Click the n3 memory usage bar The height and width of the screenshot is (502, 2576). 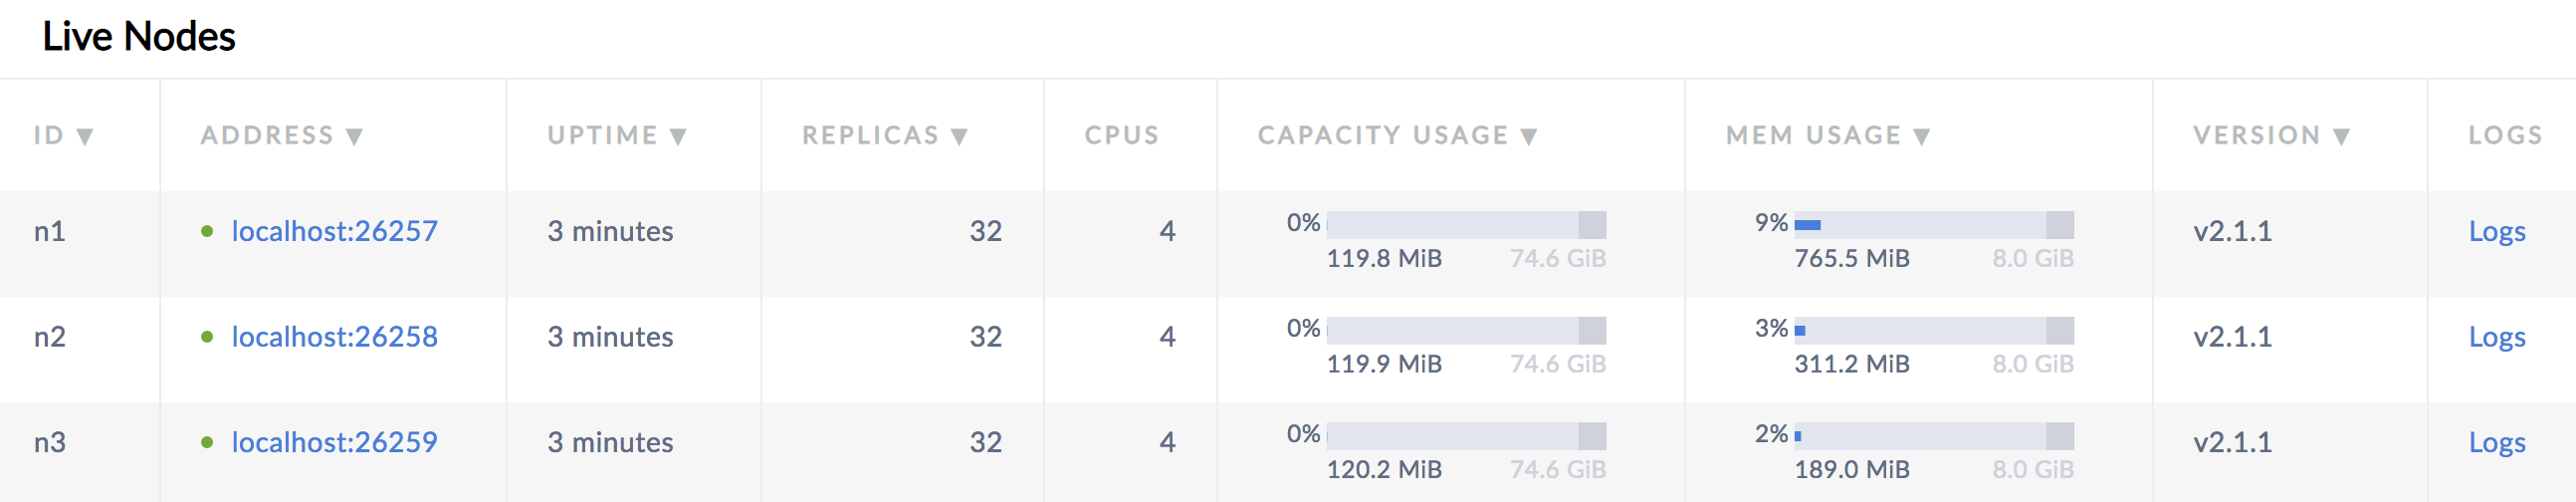tap(1933, 436)
